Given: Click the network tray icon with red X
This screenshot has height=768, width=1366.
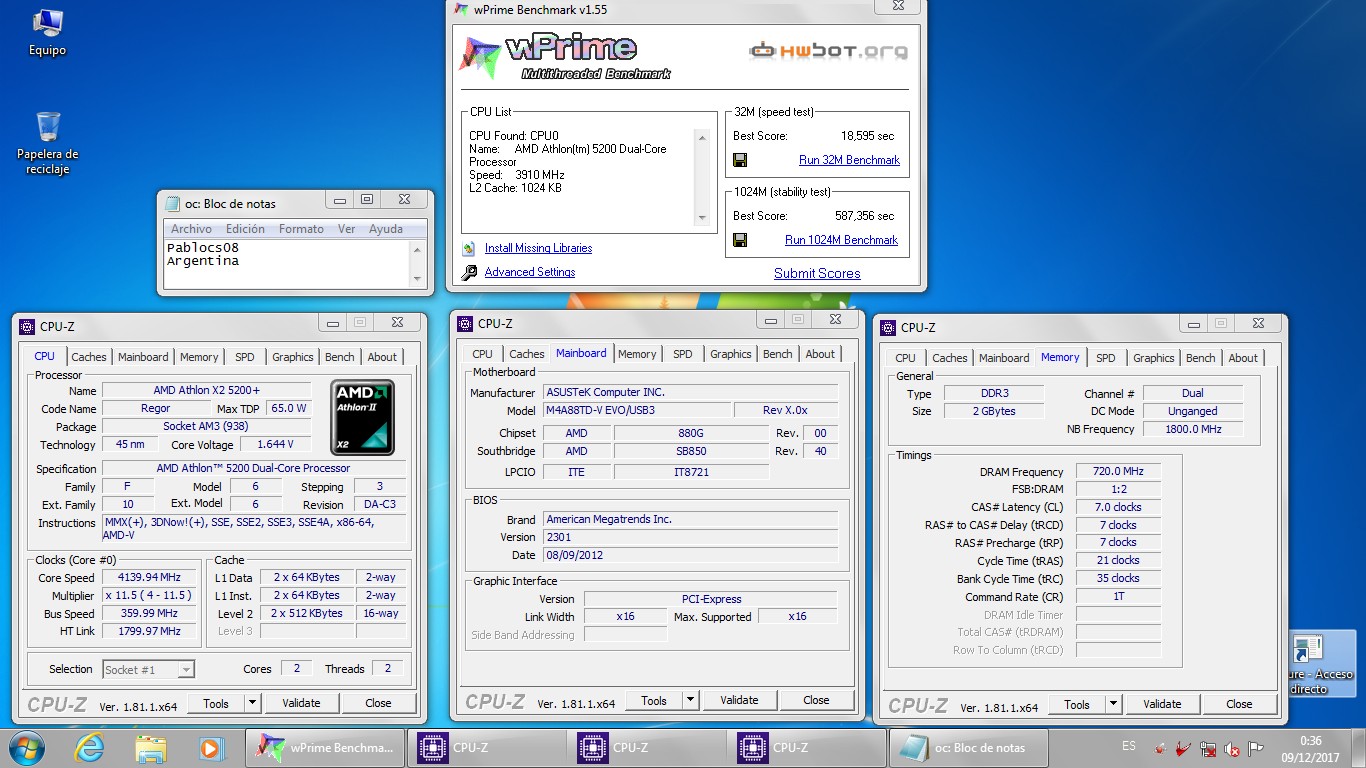Looking at the screenshot, I should (1208, 748).
